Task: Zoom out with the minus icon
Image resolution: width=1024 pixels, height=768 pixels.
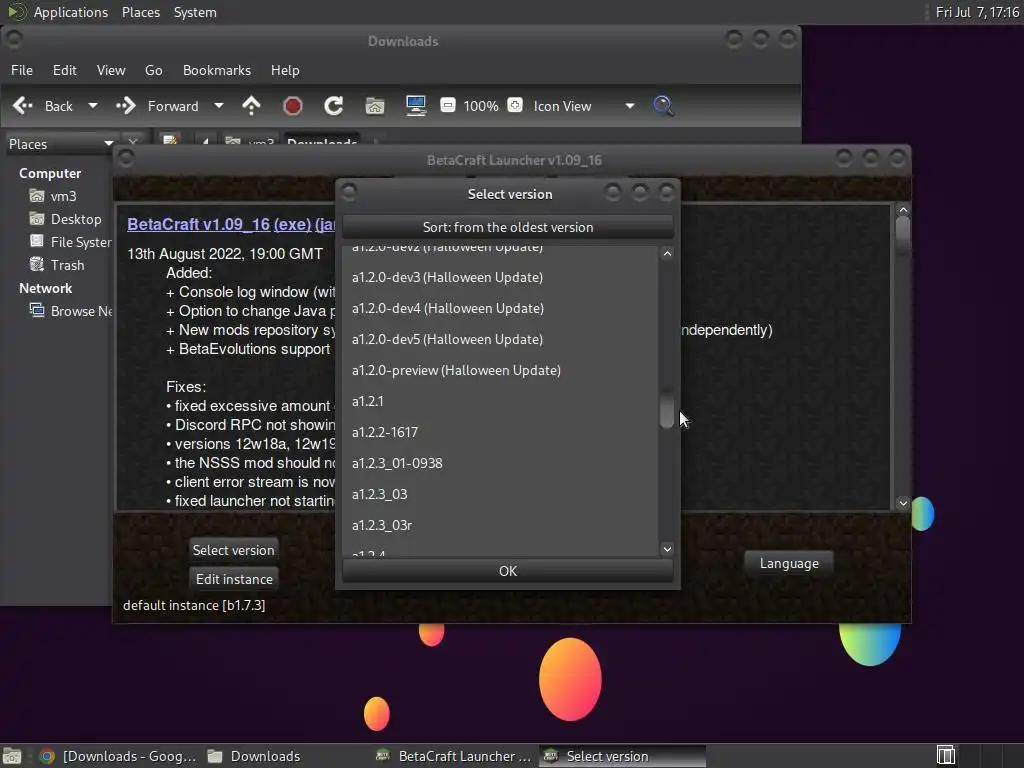Action: tap(447, 105)
